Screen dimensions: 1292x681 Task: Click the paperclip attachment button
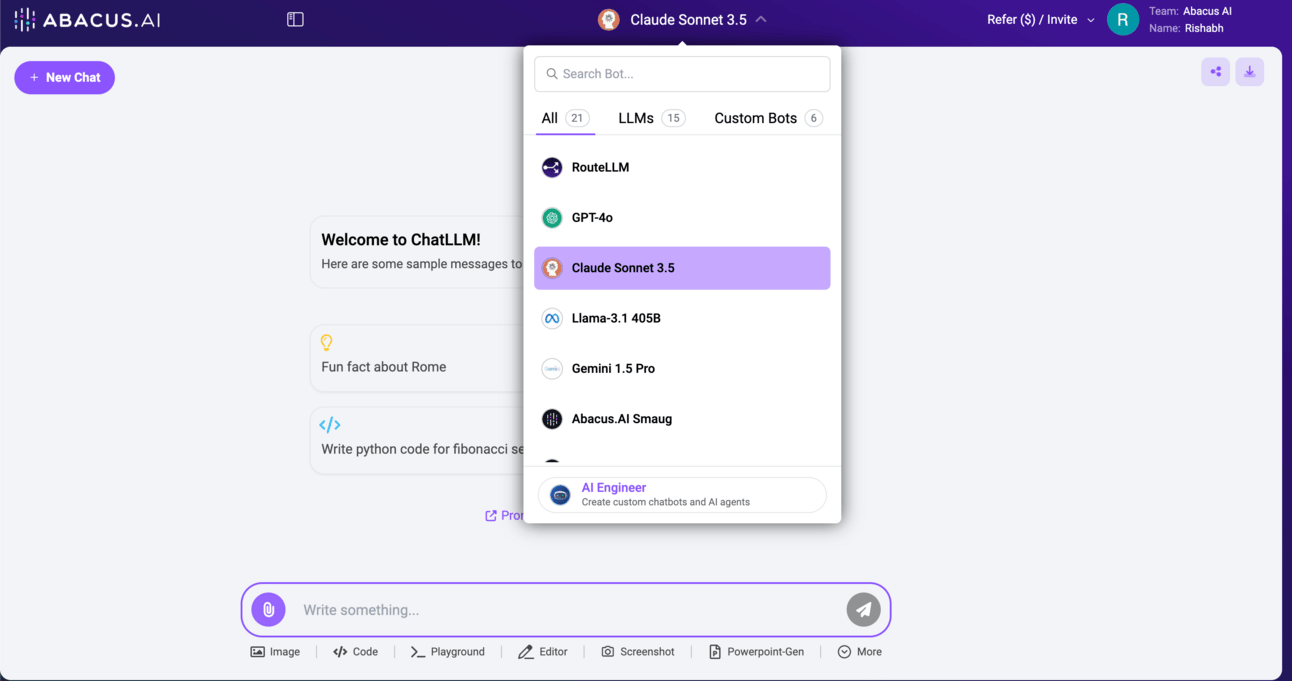pos(268,610)
